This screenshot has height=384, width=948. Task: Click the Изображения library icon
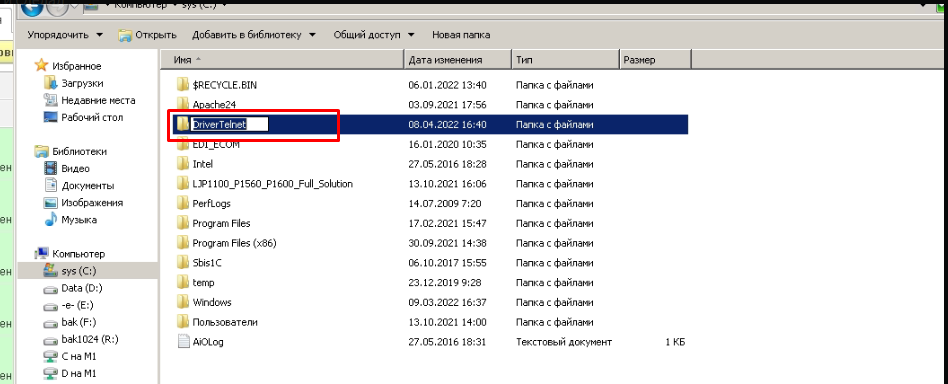point(51,203)
